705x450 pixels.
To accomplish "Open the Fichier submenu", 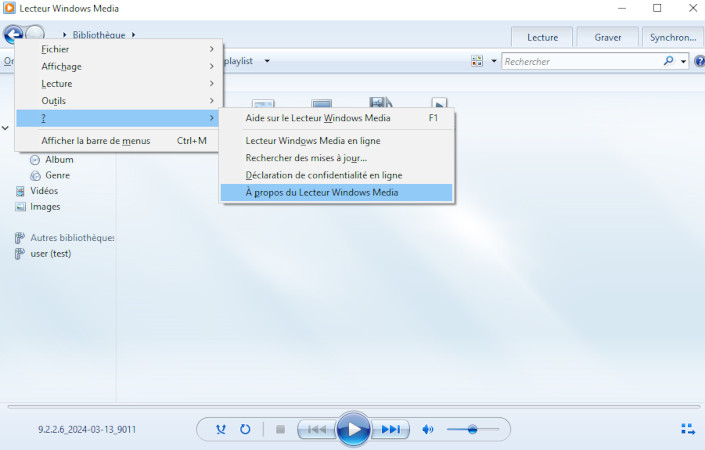I will [117, 49].
